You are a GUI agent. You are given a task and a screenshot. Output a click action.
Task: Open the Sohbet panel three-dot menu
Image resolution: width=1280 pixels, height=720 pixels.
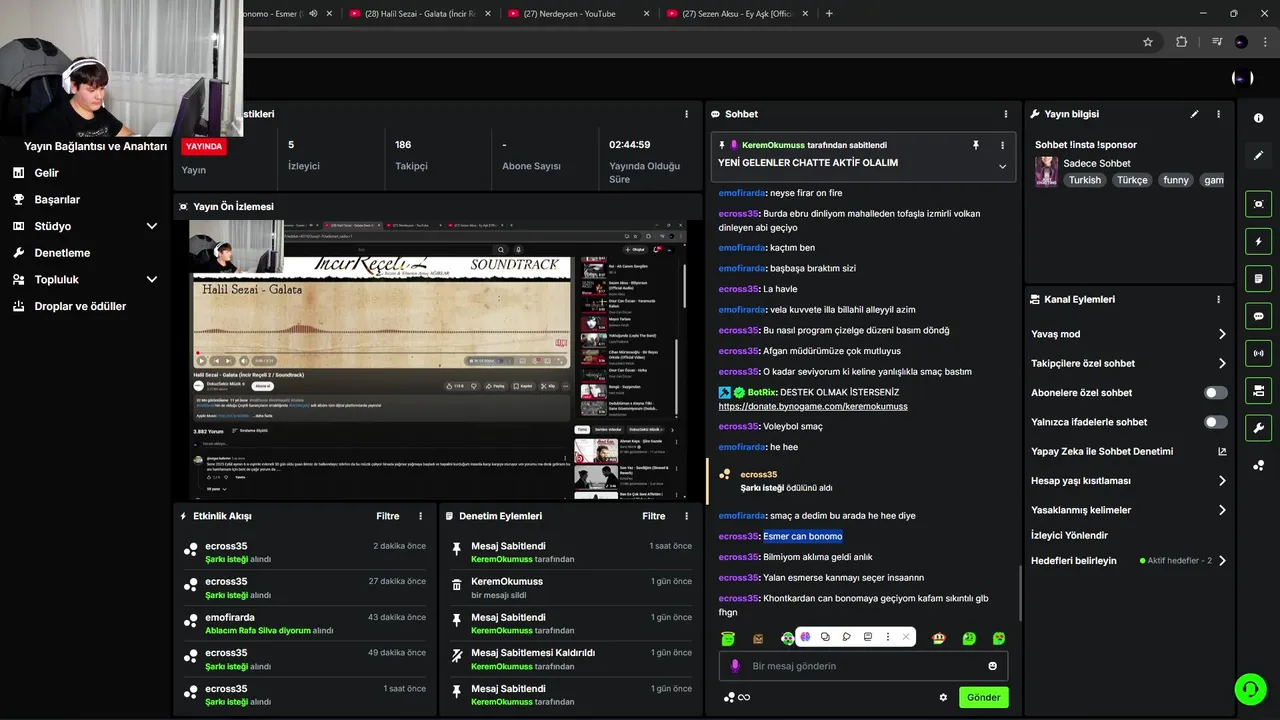tap(1006, 114)
